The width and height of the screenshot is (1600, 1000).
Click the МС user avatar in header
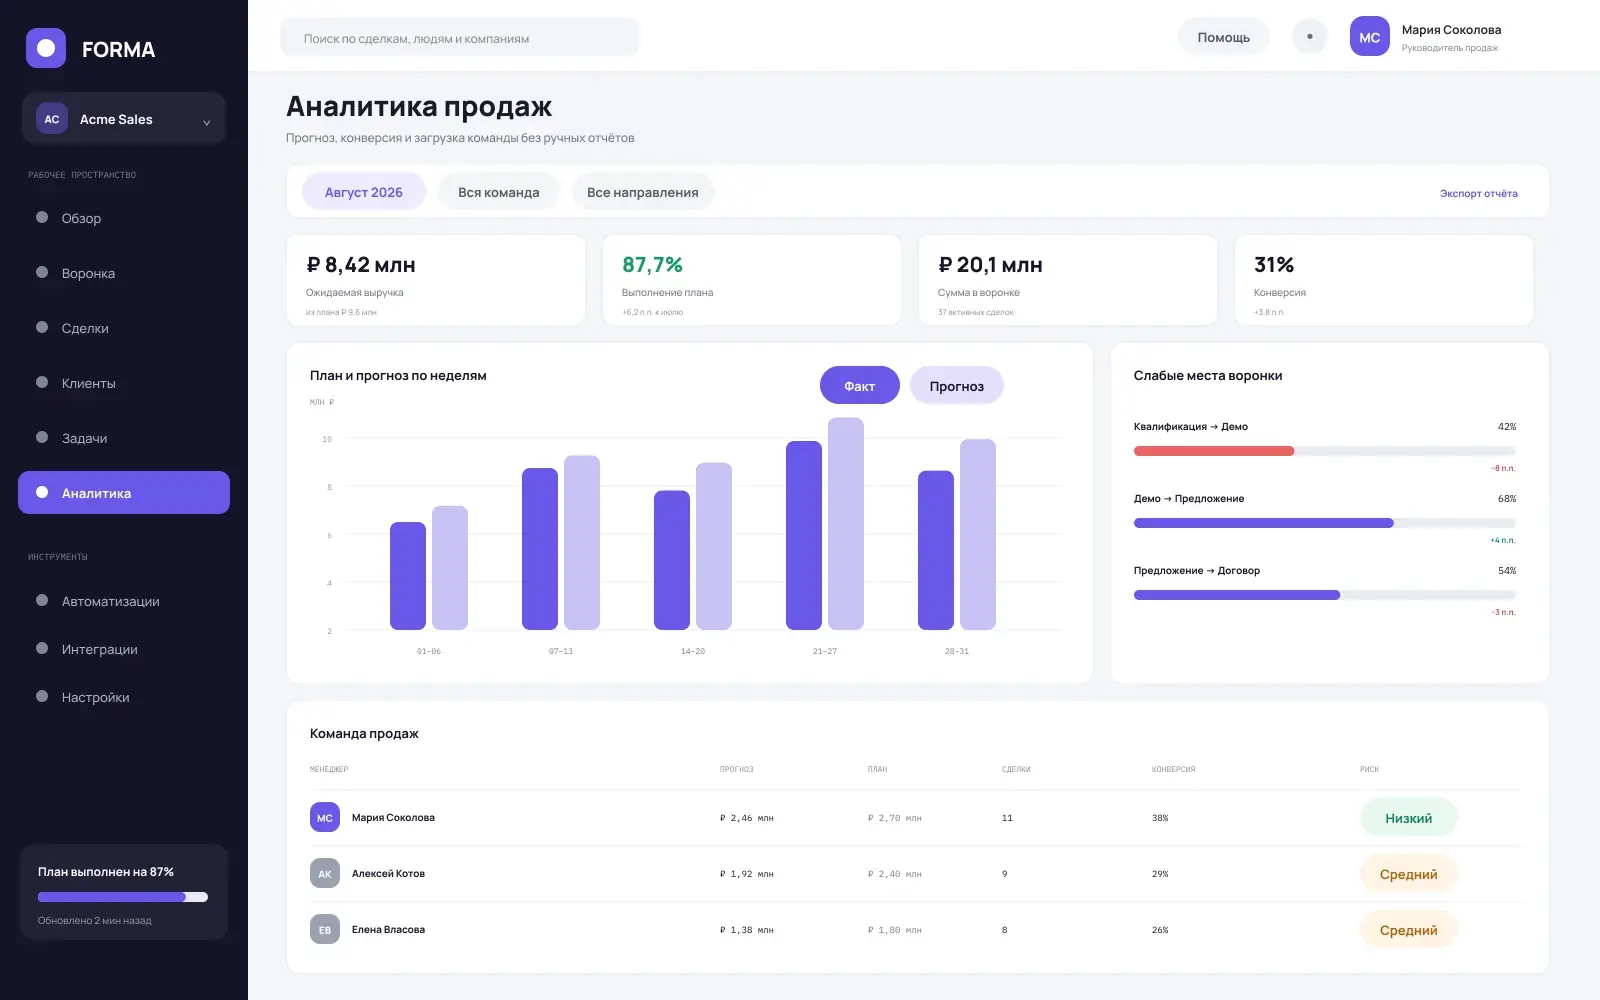point(1370,37)
